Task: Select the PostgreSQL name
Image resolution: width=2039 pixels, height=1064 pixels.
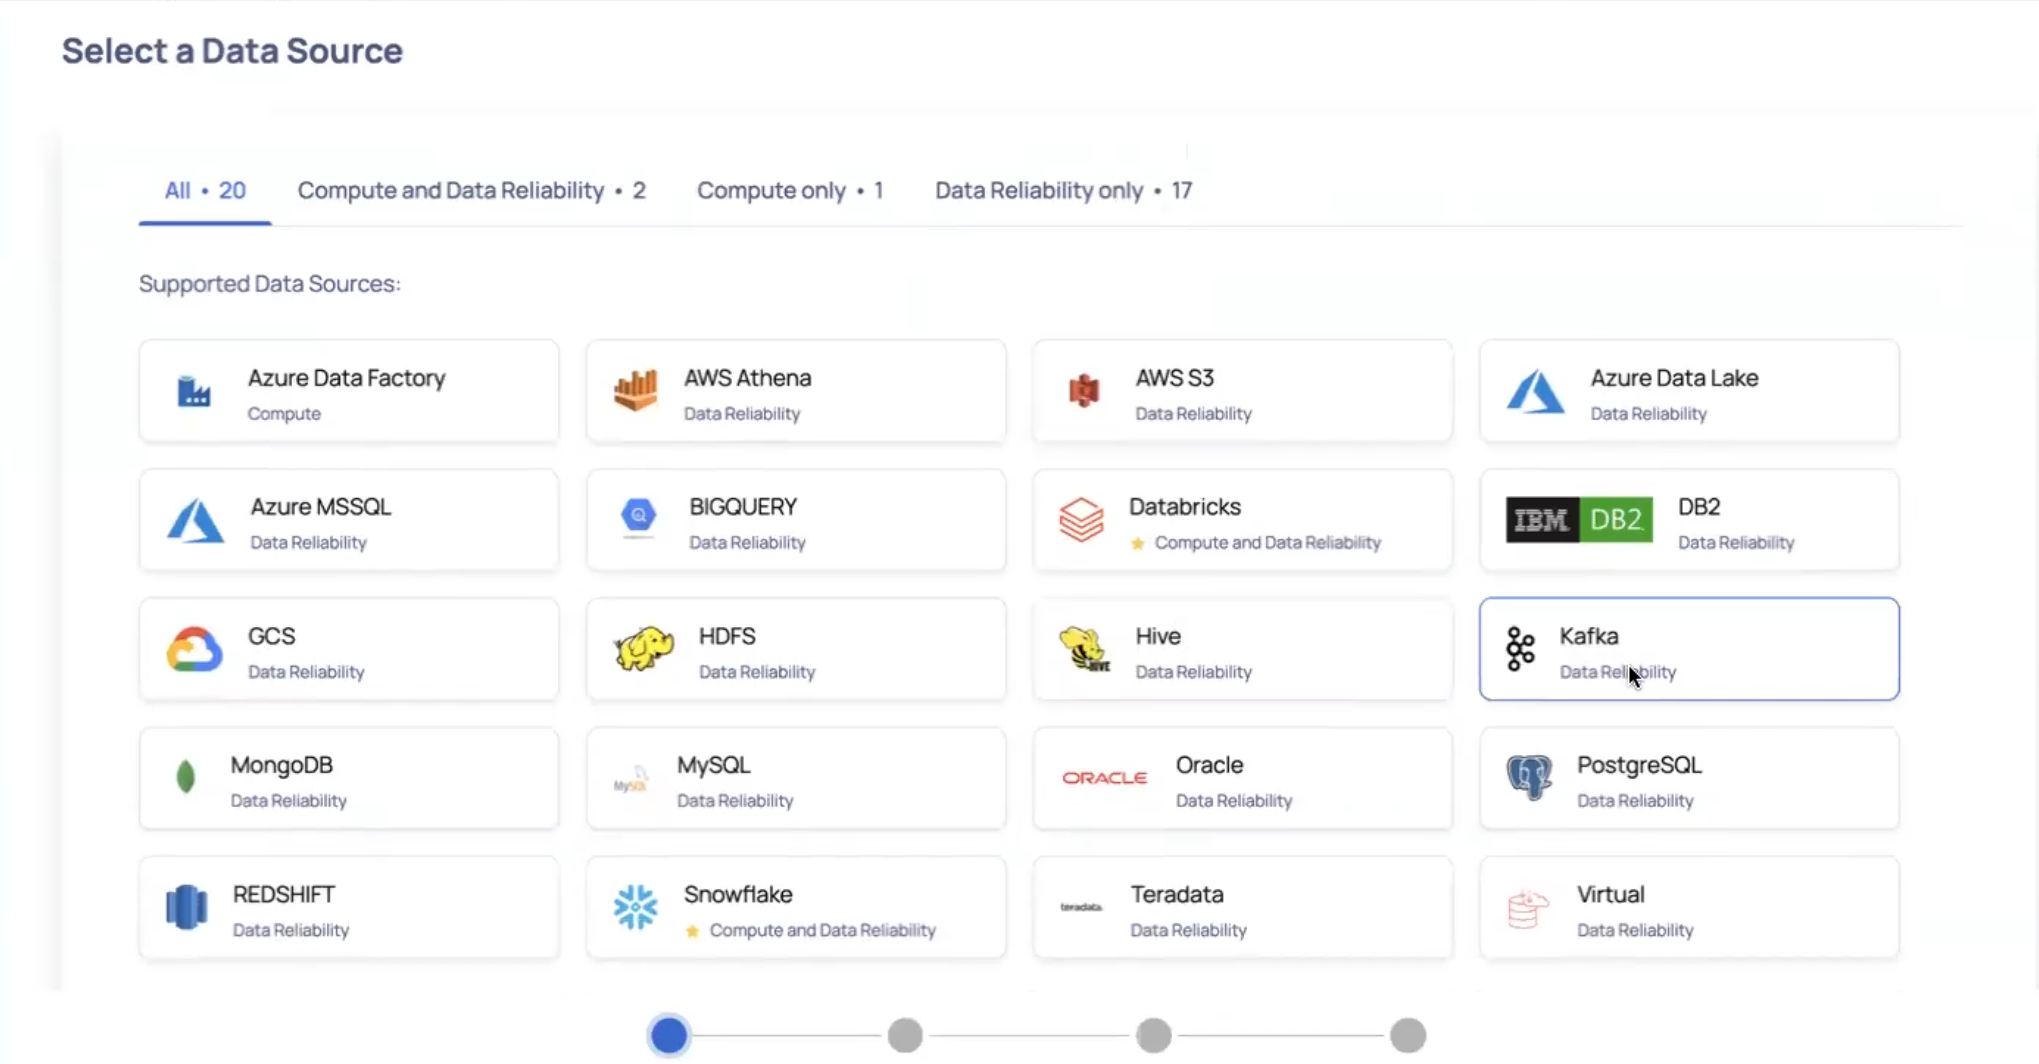Action: point(1639,765)
